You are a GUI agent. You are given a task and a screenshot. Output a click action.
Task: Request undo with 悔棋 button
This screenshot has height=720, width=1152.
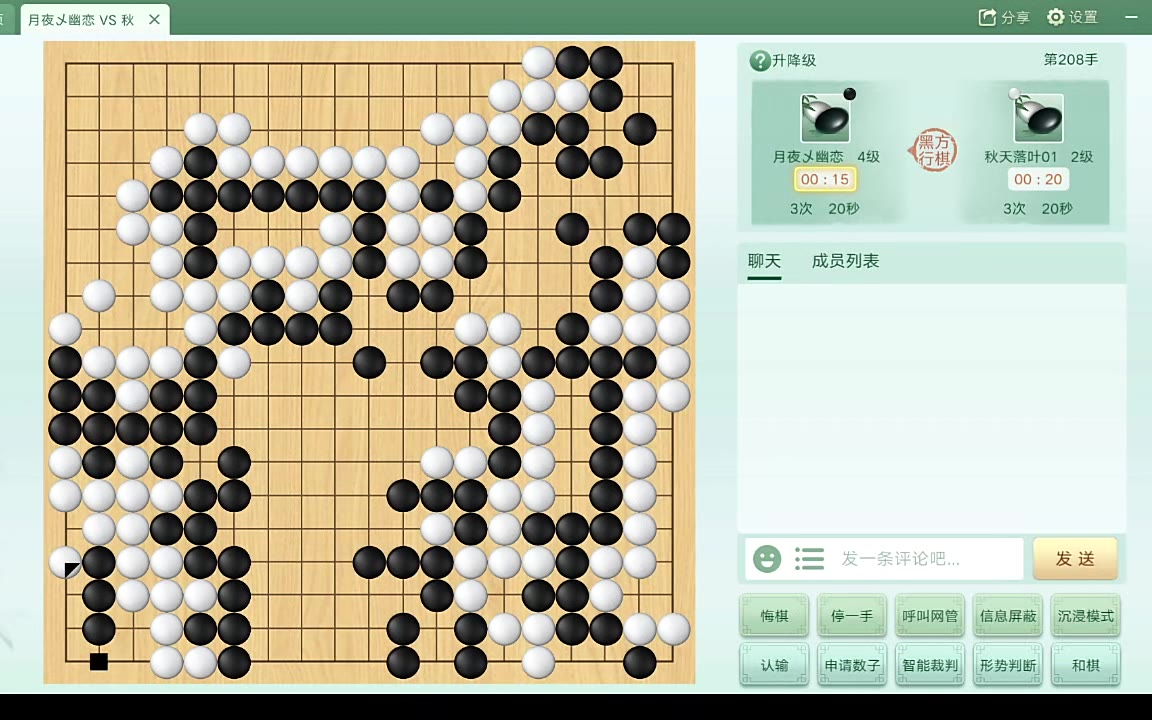774,616
